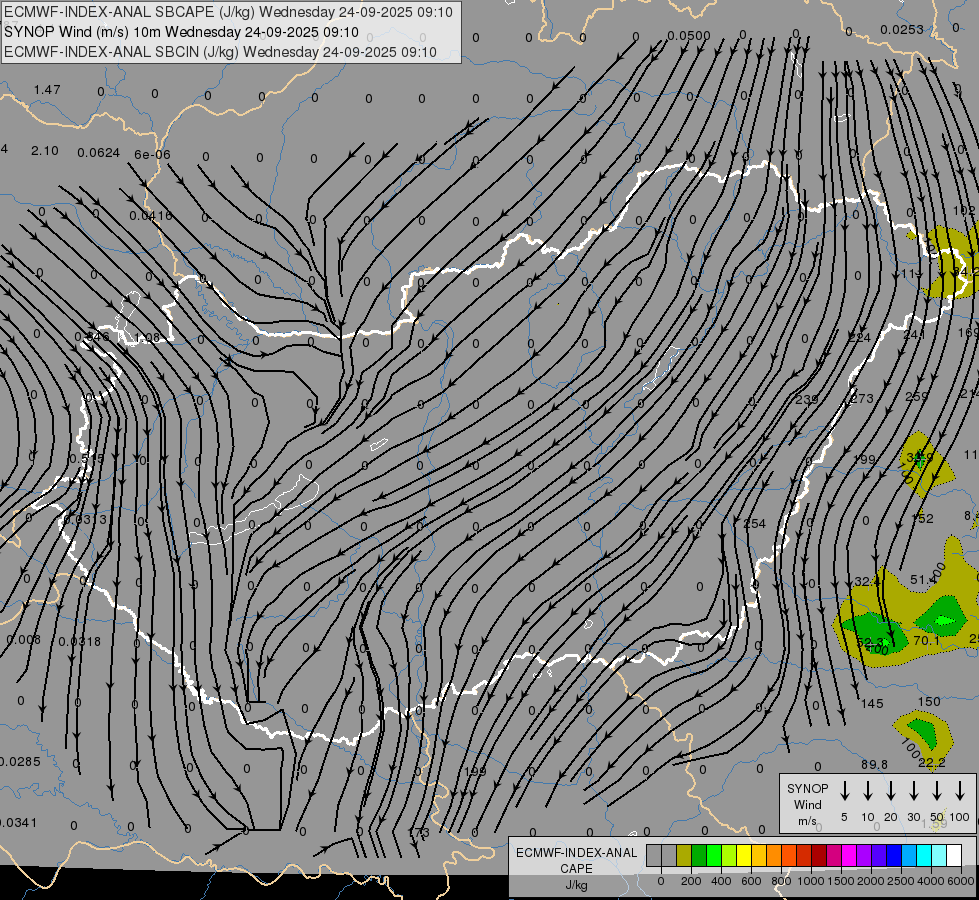Click the white CAPE swatch near 6000
This screenshot has width=979, height=900.
(x=954, y=856)
